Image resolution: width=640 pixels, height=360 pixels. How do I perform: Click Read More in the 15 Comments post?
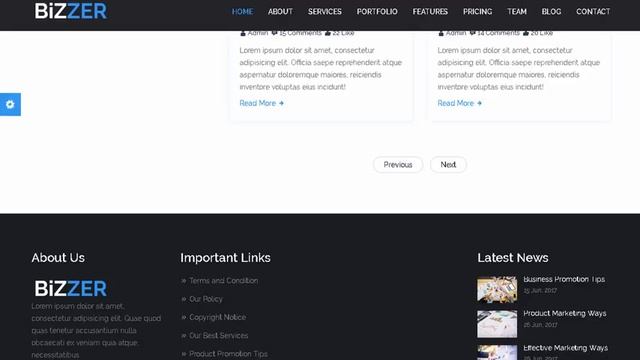pyautogui.click(x=262, y=103)
